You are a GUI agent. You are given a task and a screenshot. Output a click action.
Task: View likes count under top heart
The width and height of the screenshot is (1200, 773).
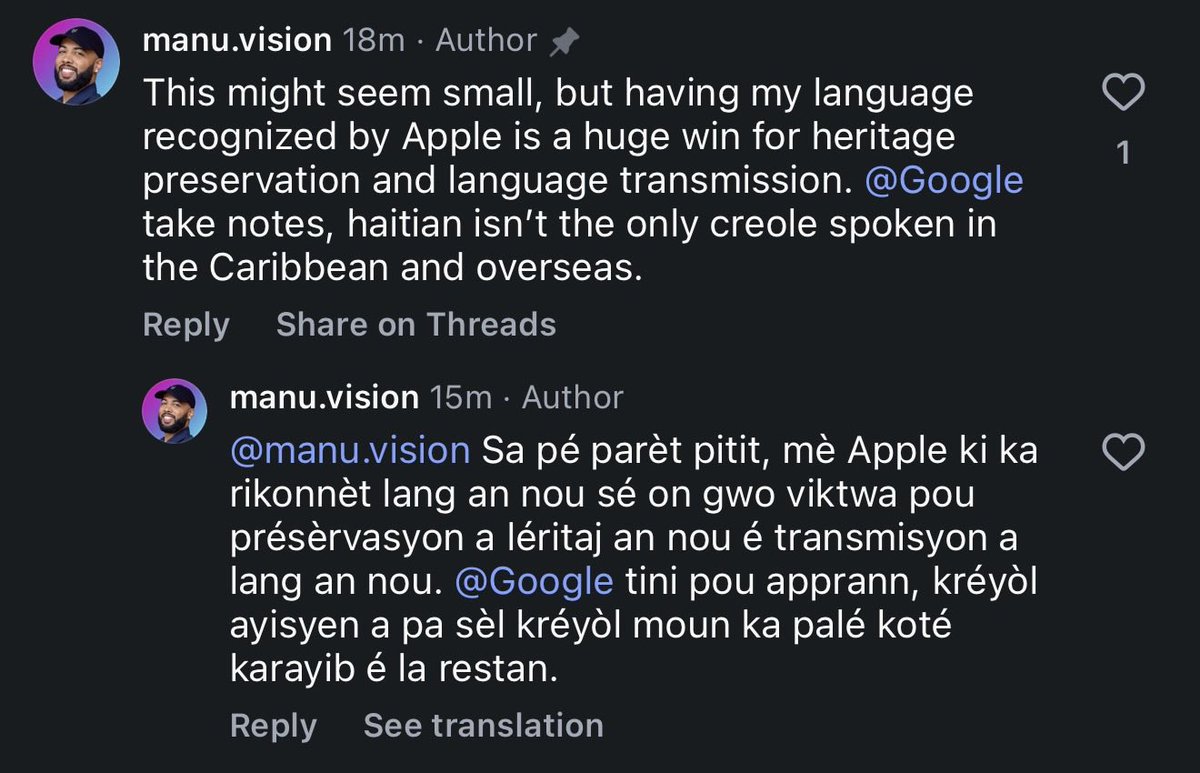1123,153
